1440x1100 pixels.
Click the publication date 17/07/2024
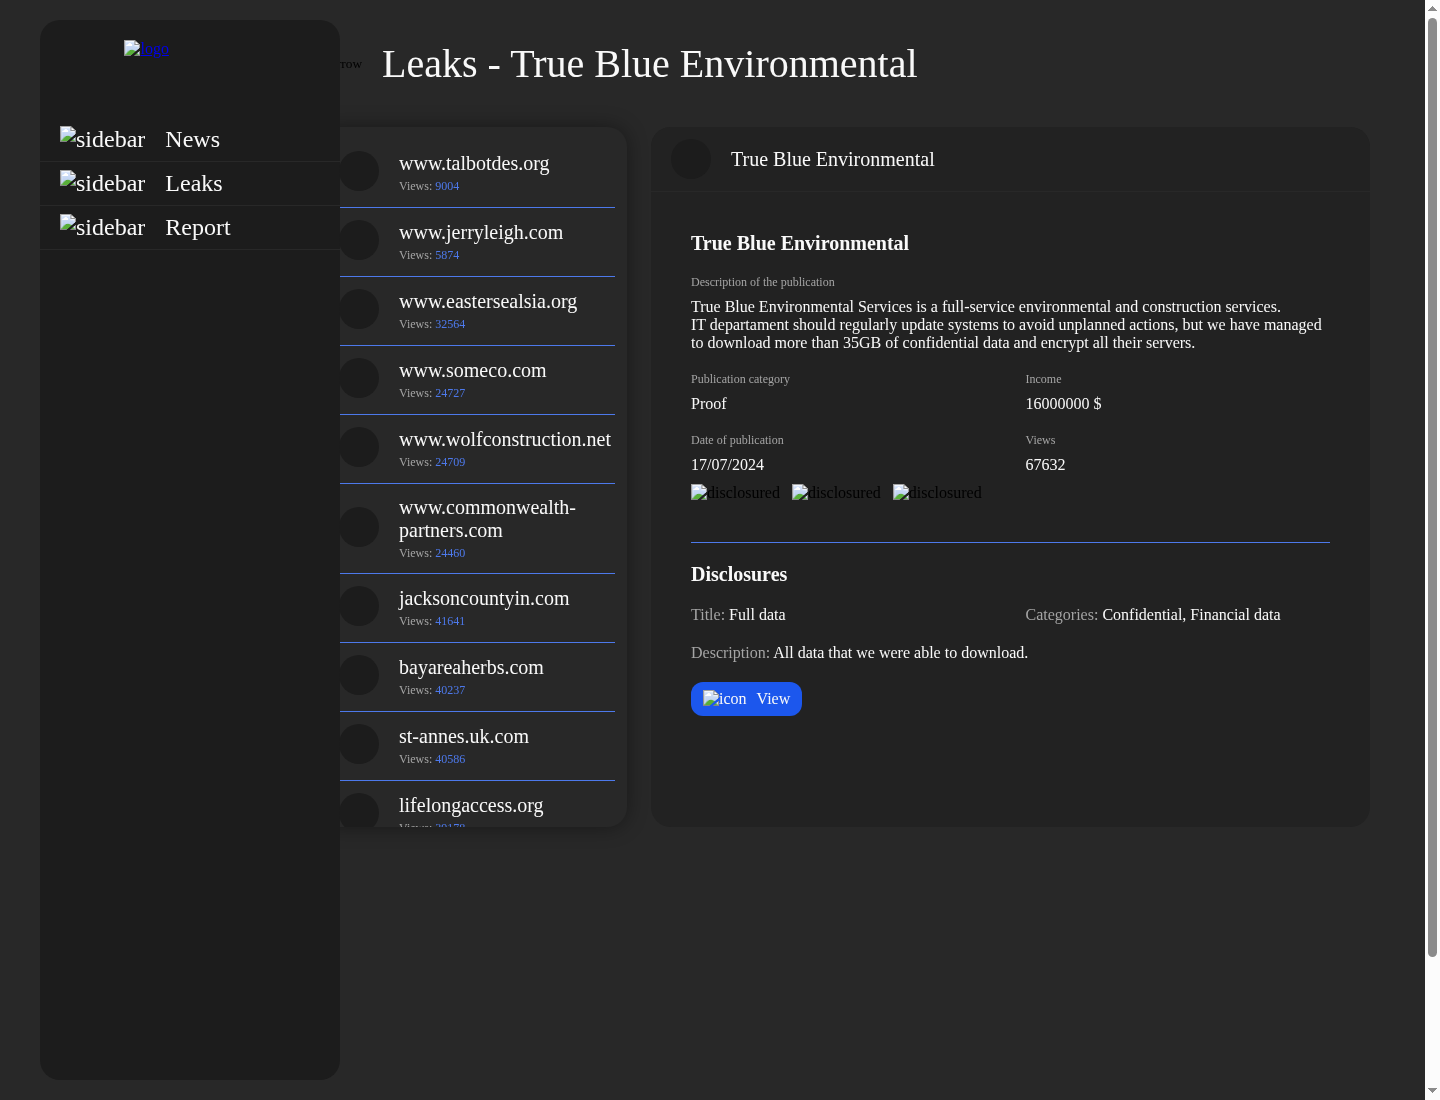(727, 465)
